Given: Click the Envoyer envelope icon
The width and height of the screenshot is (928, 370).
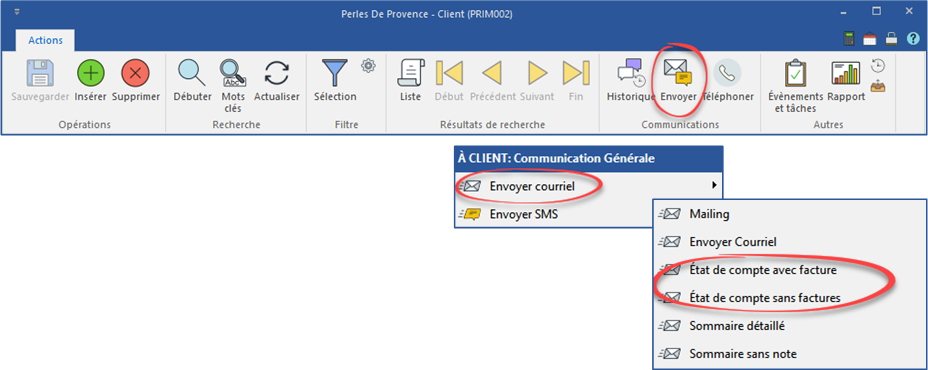Looking at the screenshot, I should (678, 73).
